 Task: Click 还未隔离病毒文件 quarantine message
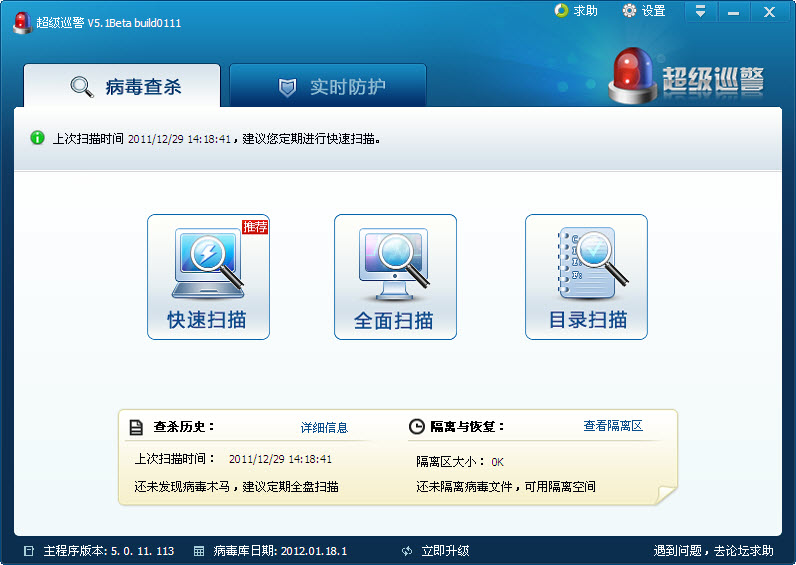coord(506,486)
